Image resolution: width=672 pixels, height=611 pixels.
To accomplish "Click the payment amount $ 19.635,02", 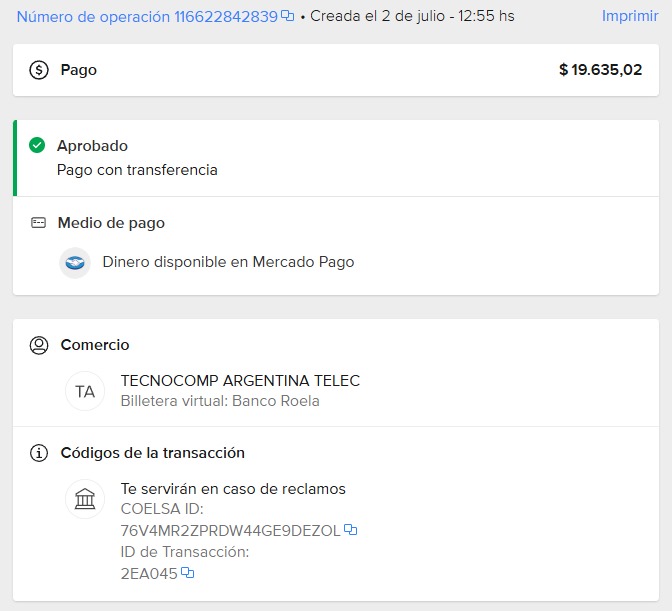I will point(600,70).
